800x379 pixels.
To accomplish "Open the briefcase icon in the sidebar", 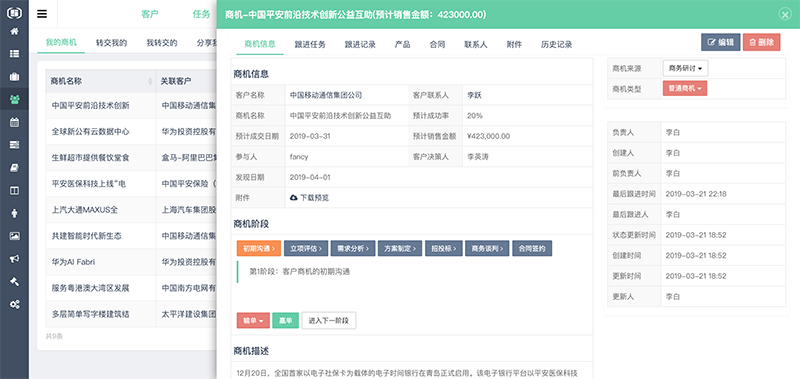I will coord(14,77).
